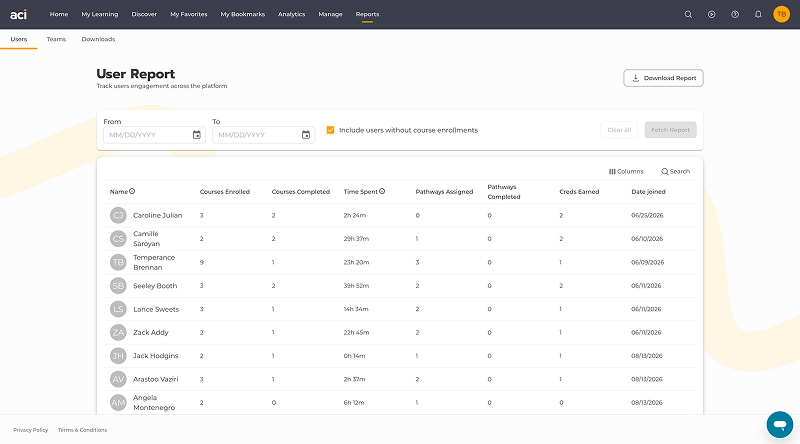Click the Time Spent info icon
This screenshot has height=444, width=800.
(x=382, y=191)
